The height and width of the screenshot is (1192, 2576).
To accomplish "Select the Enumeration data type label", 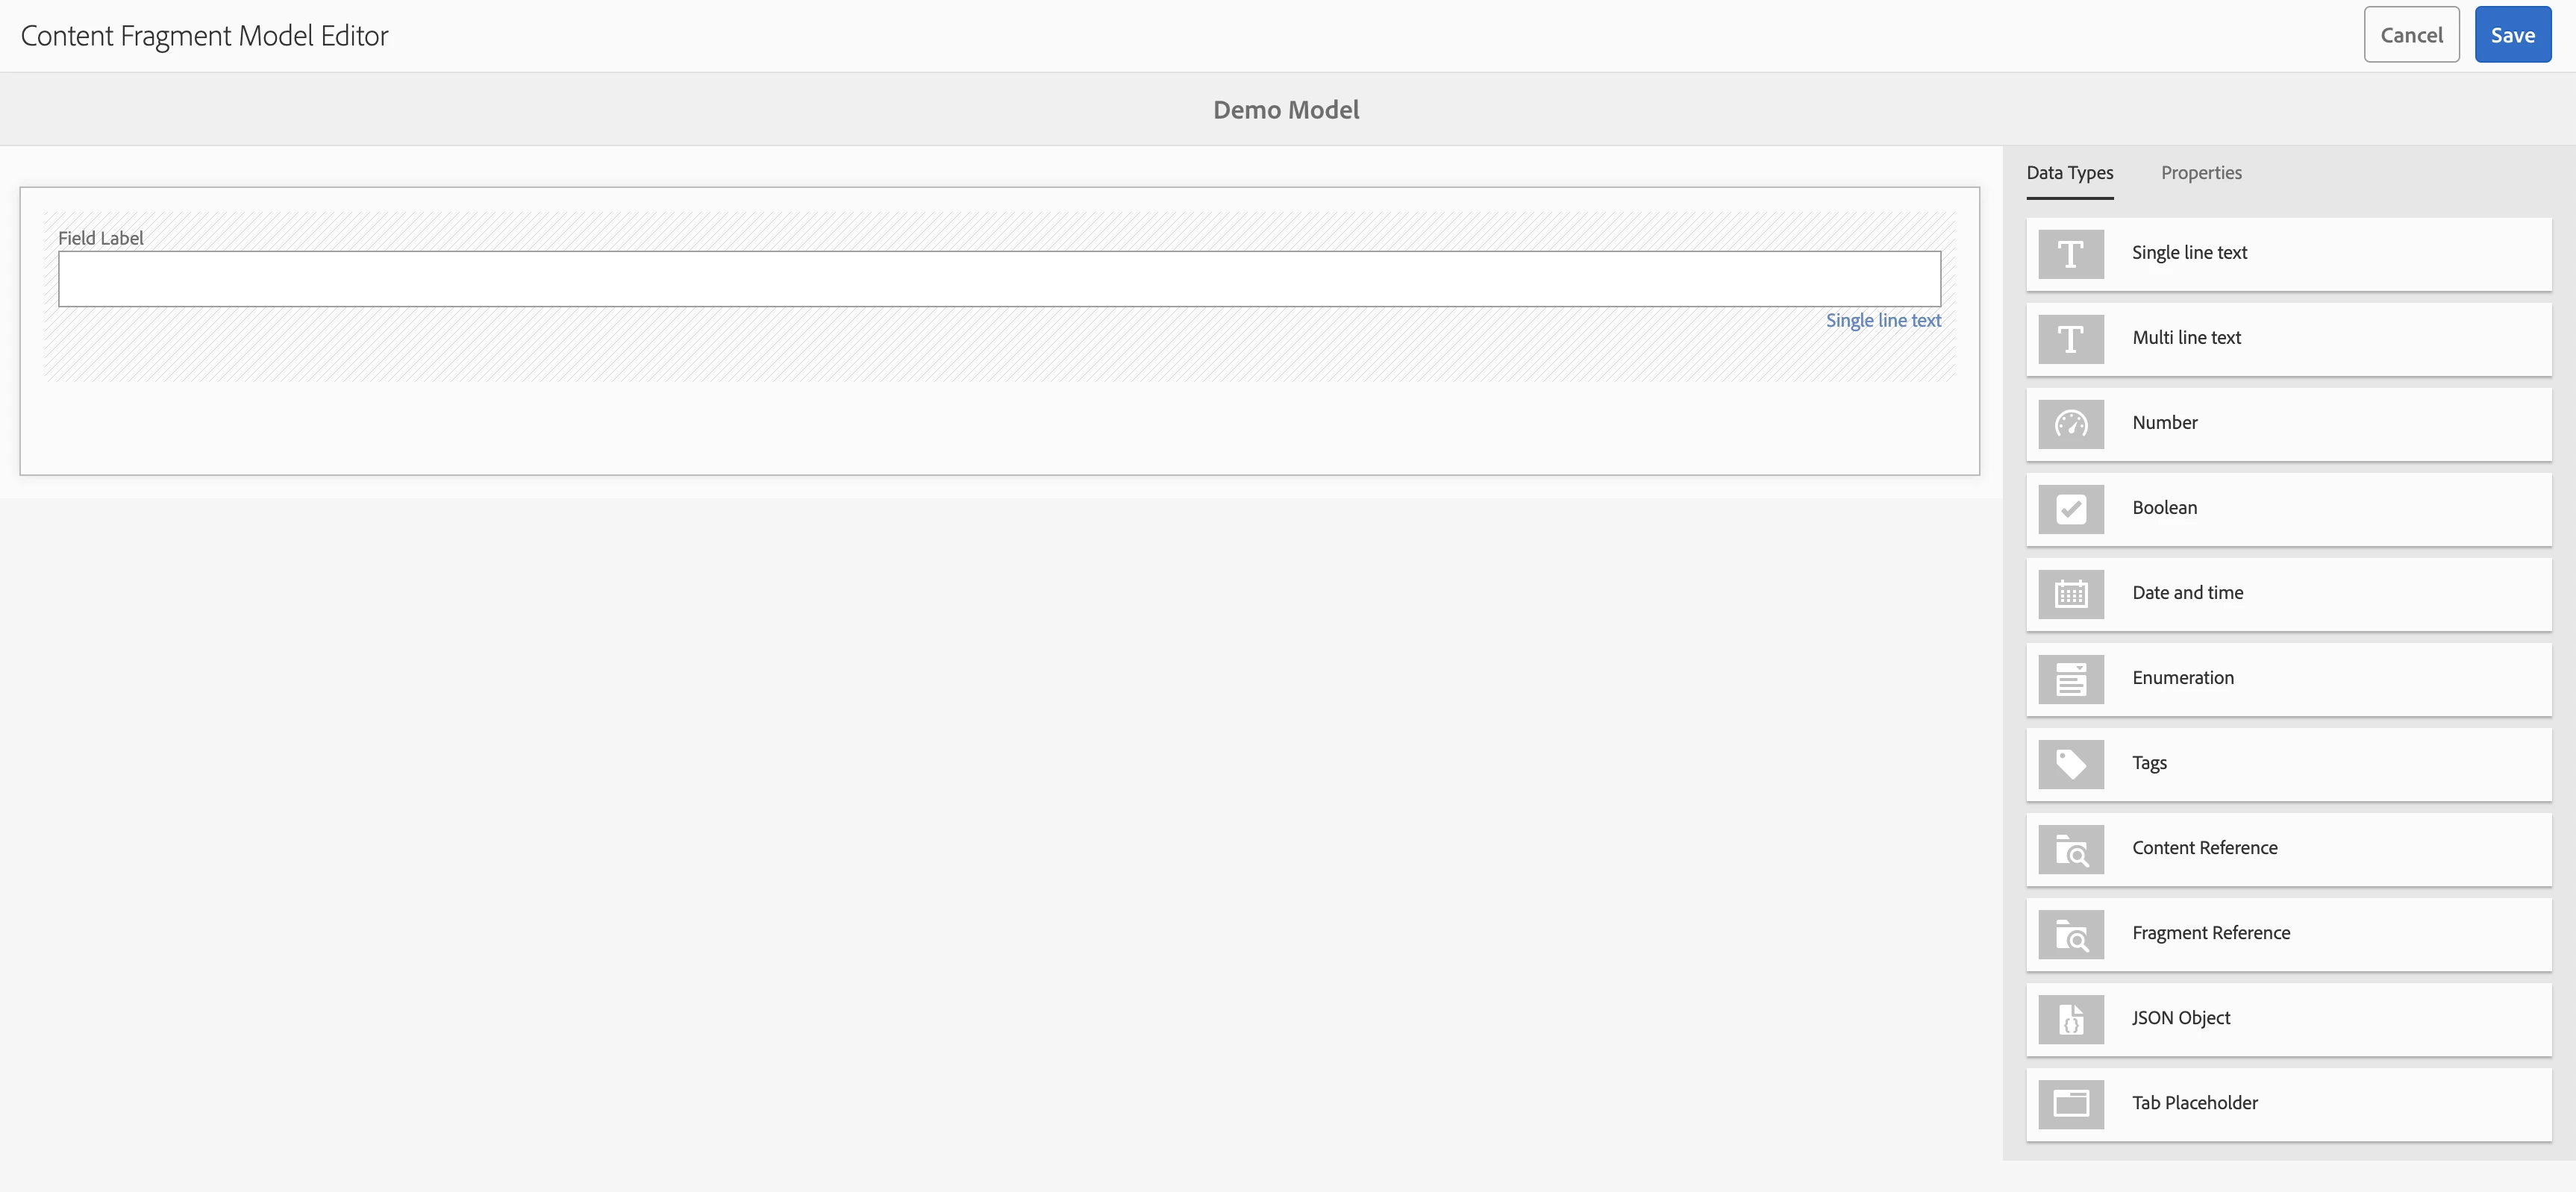I will [x=2182, y=678].
